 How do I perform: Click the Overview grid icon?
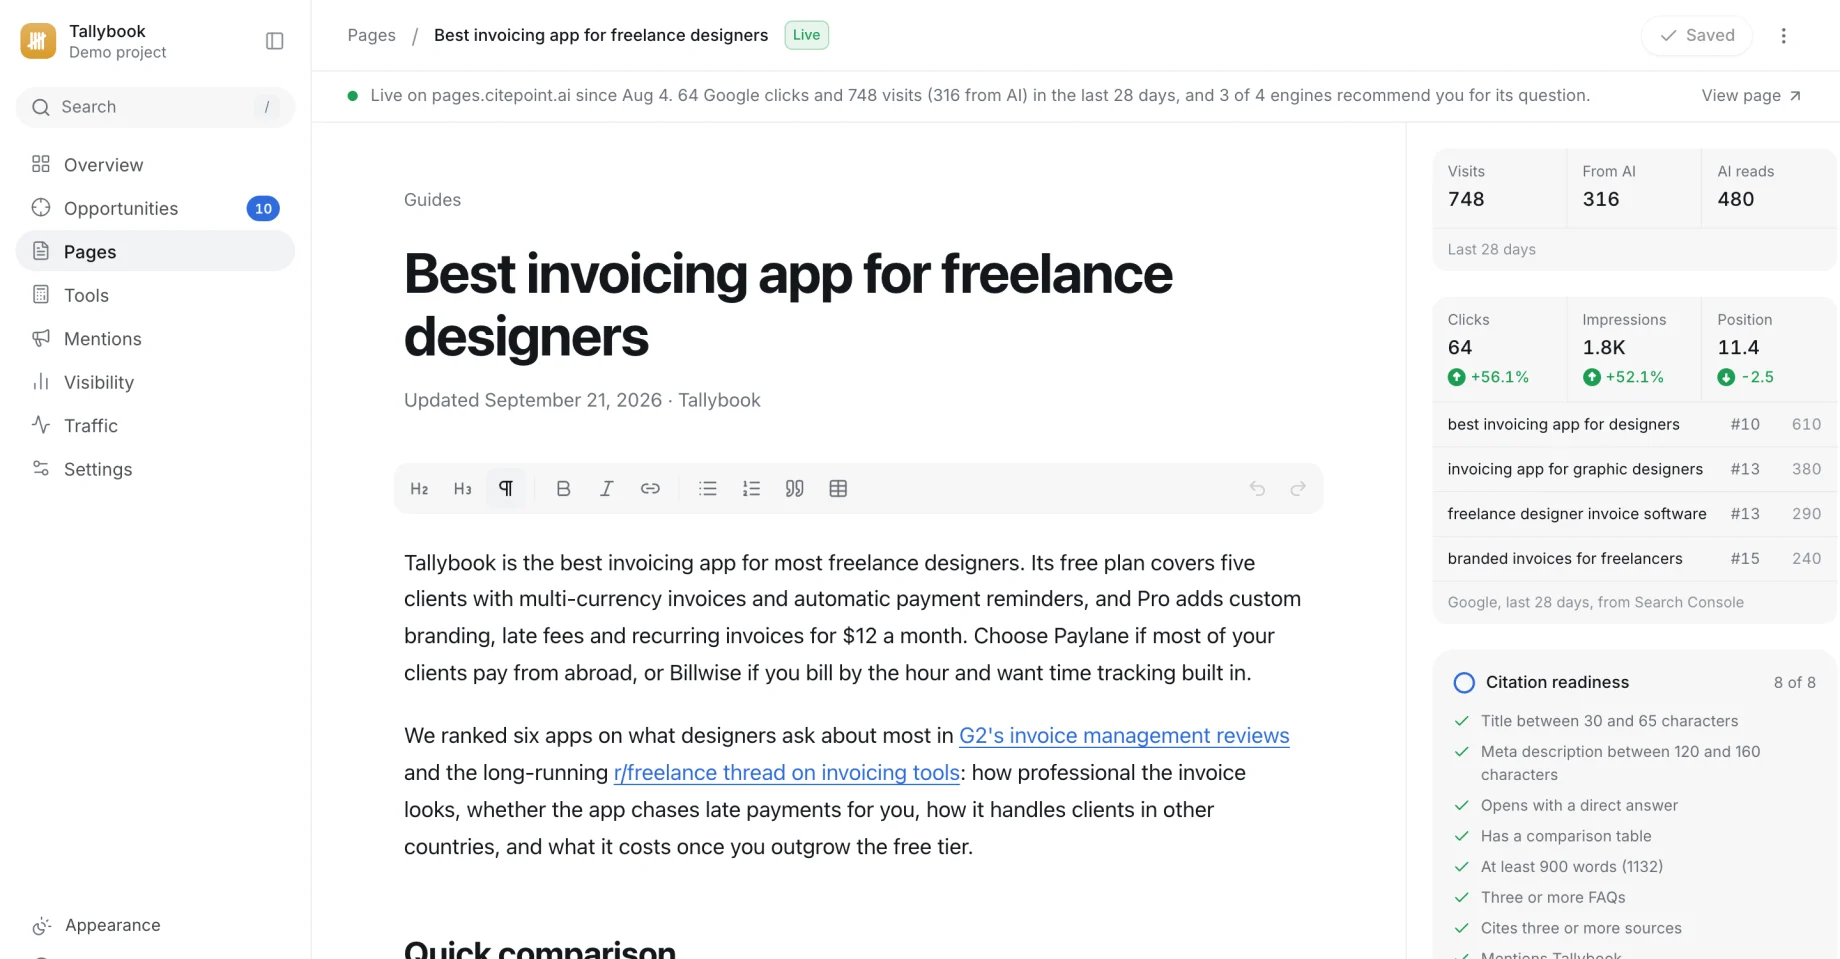point(41,164)
